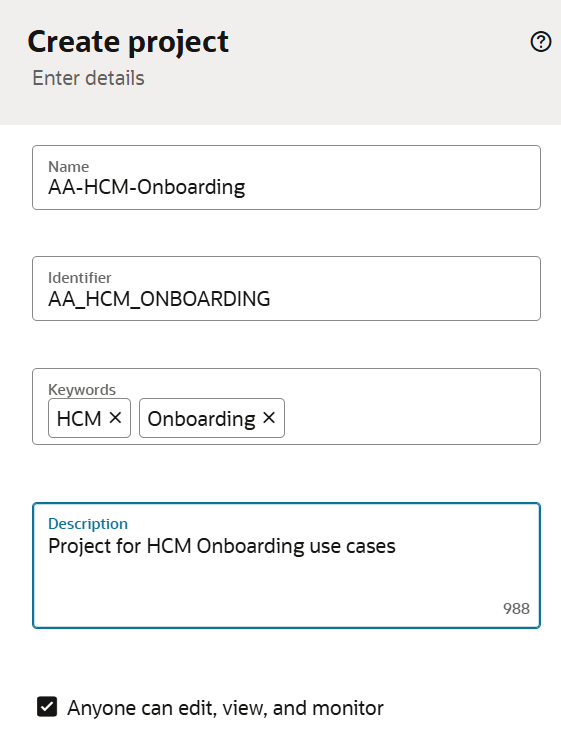Screen dimensions: 561x742
Task: Click the Identifier input field
Action: tap(286, 289)
